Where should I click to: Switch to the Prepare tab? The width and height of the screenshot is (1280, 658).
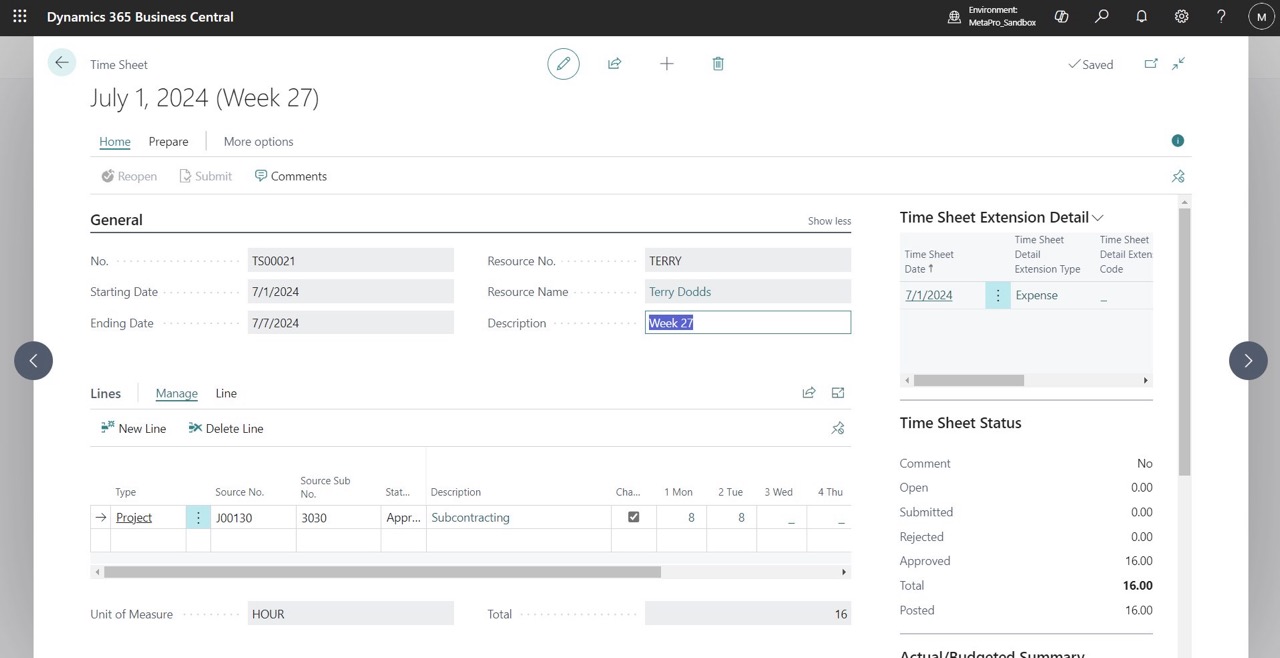pos(169,142)
